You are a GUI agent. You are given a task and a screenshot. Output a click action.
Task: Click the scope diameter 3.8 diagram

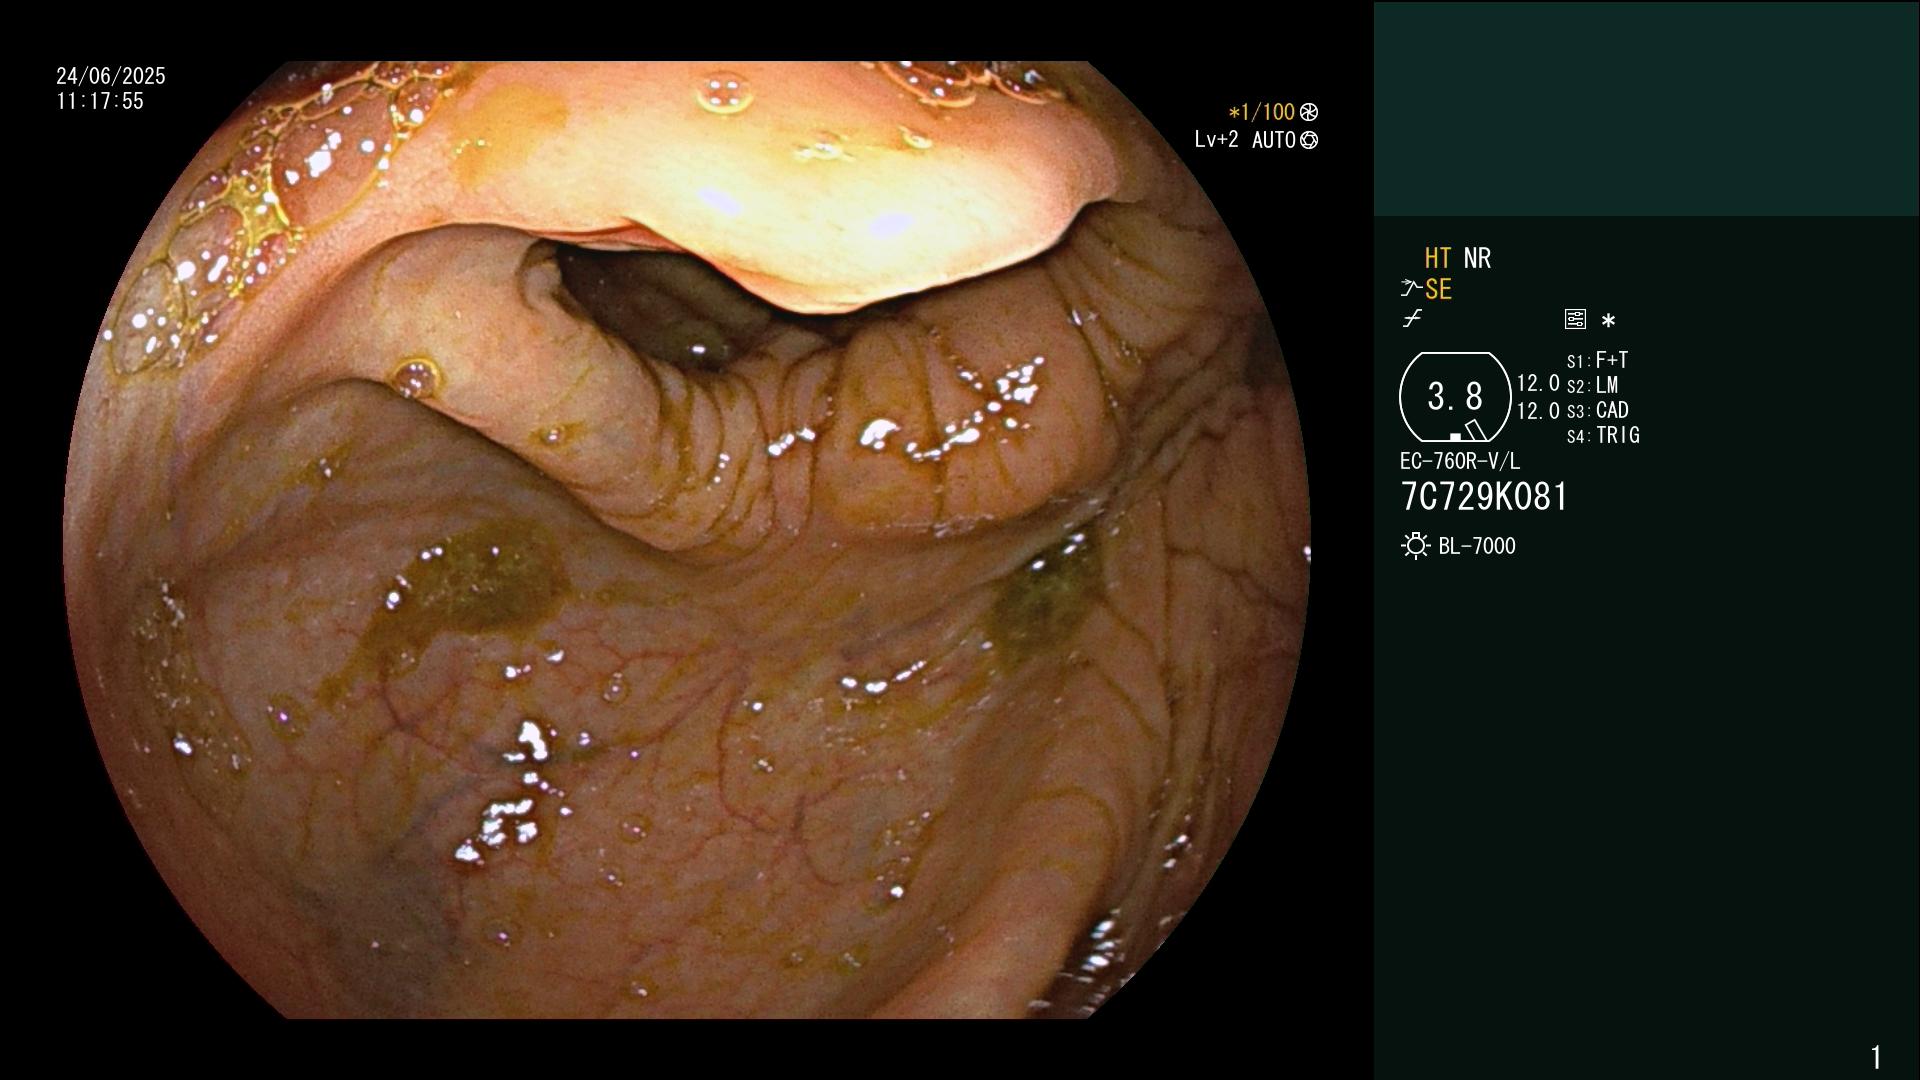point(1455,397)
